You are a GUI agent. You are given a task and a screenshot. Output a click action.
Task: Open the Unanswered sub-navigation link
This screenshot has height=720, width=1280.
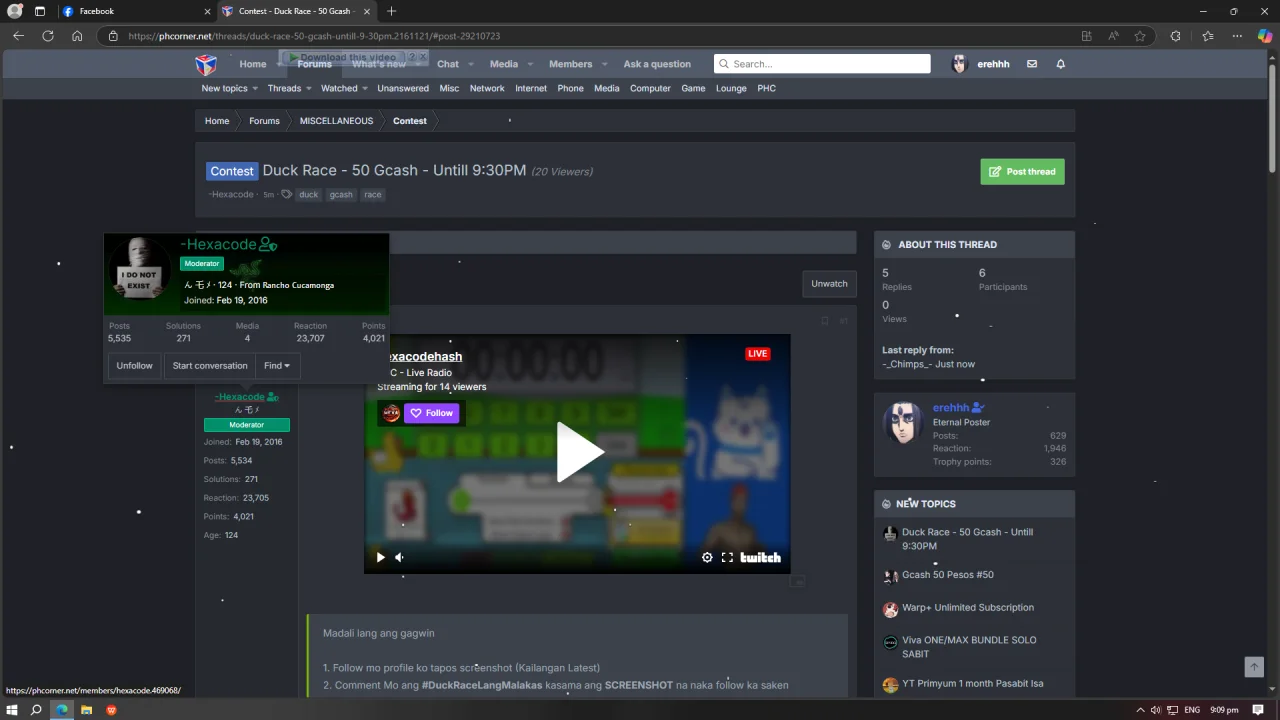[403, 88]
